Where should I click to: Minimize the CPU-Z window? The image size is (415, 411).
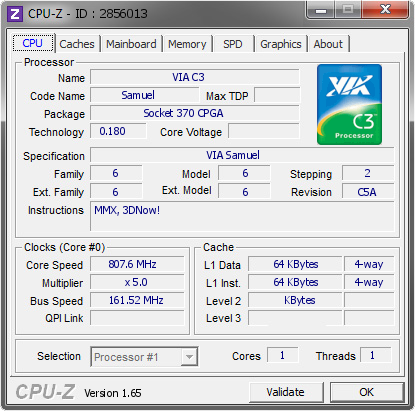pos(321,10)
